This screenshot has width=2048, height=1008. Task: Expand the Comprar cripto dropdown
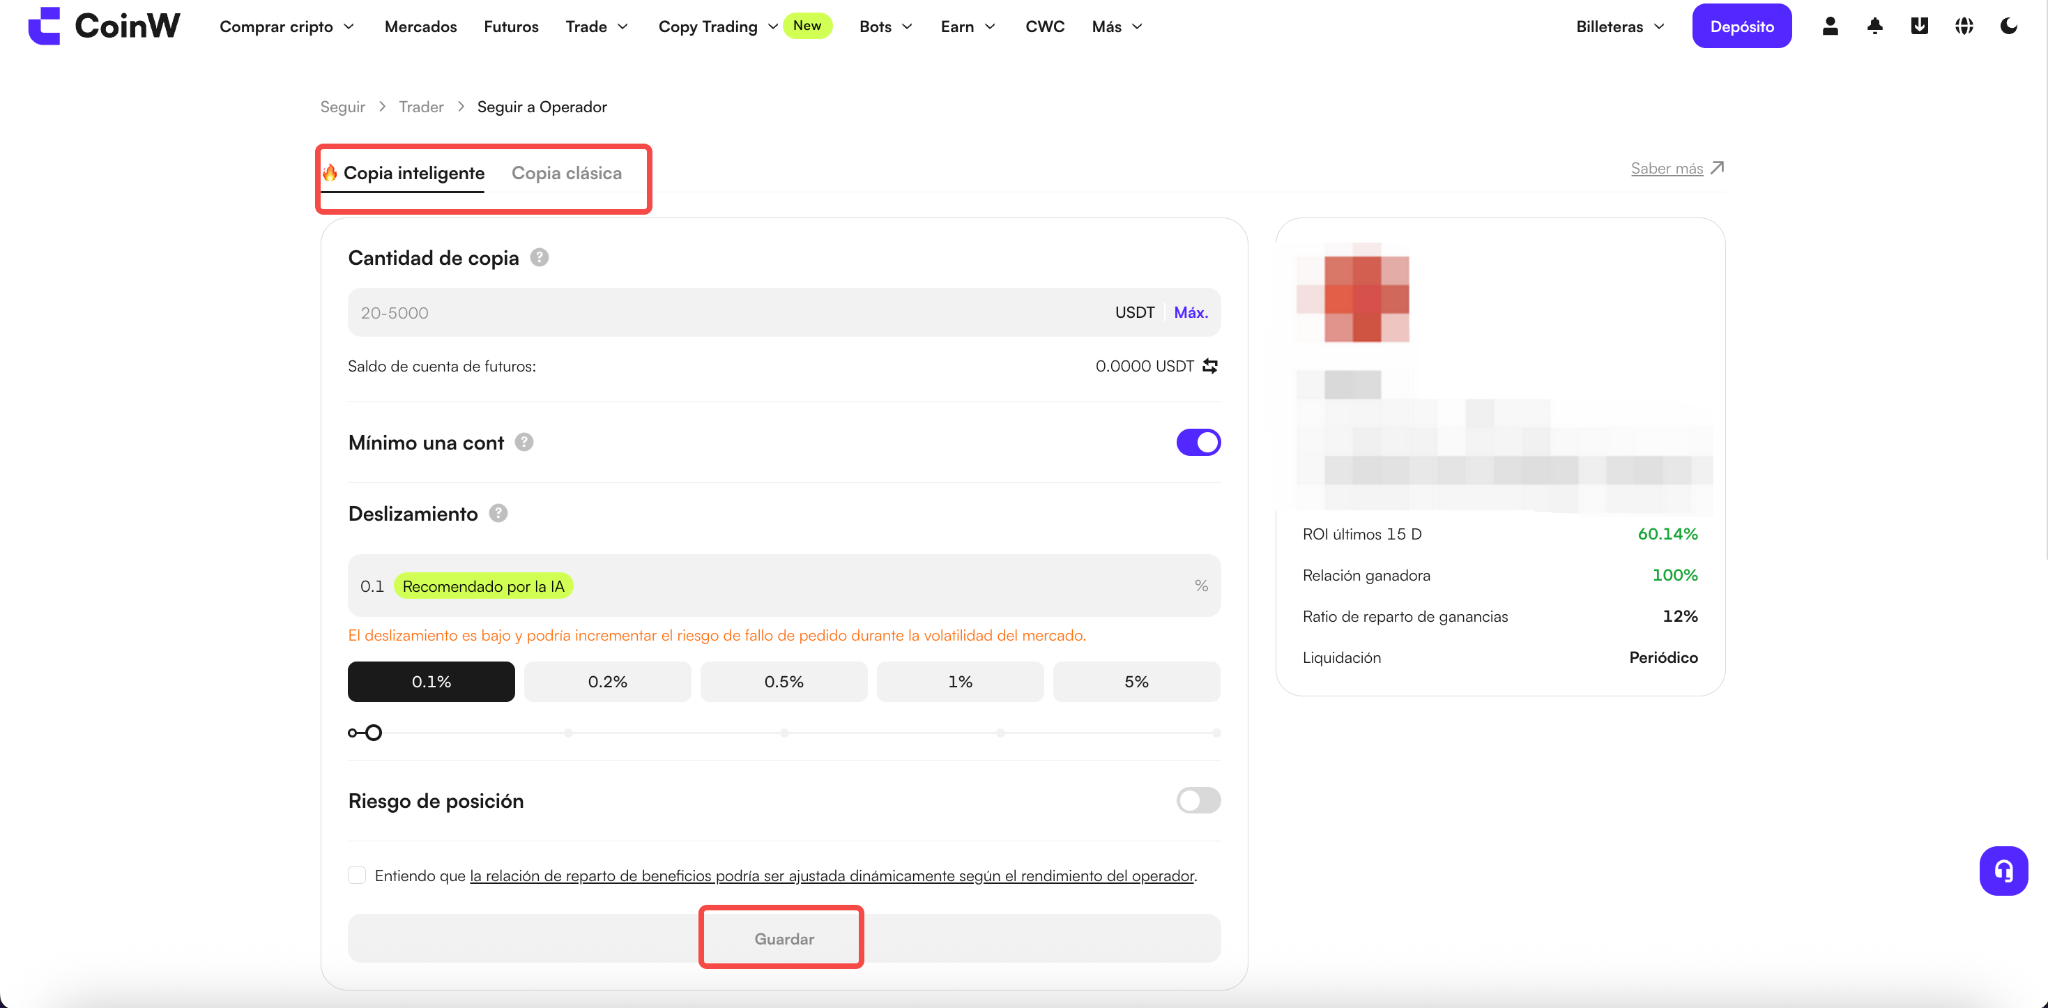point(287,26)
